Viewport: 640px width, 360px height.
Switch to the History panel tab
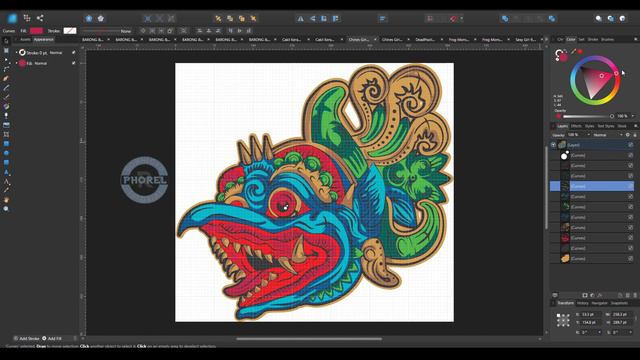click(582, 303)
